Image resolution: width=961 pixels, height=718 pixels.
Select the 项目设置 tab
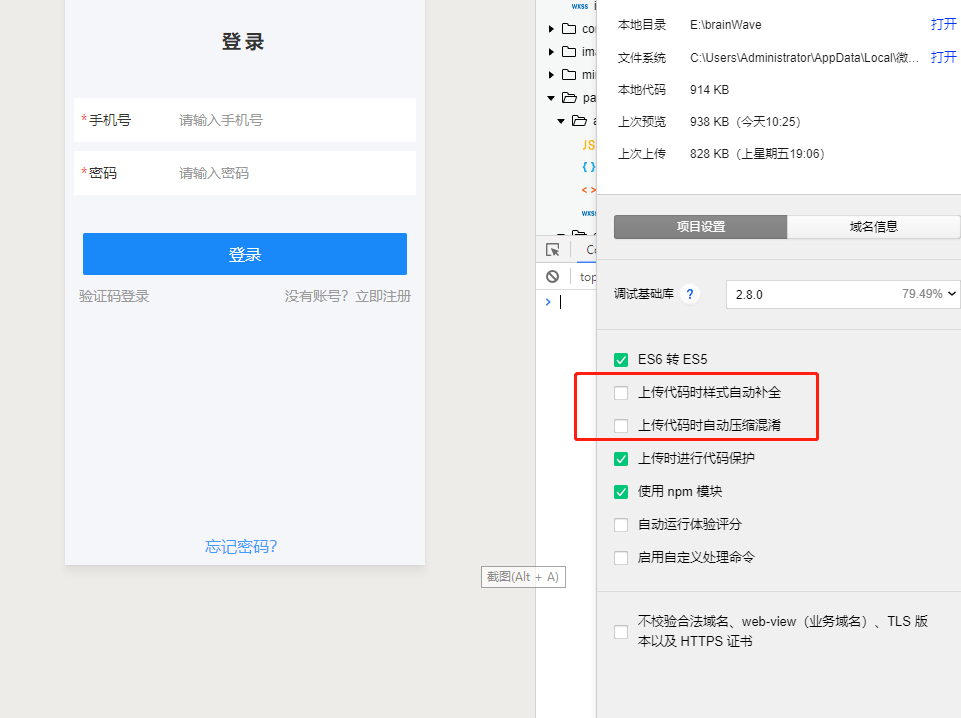700,227
